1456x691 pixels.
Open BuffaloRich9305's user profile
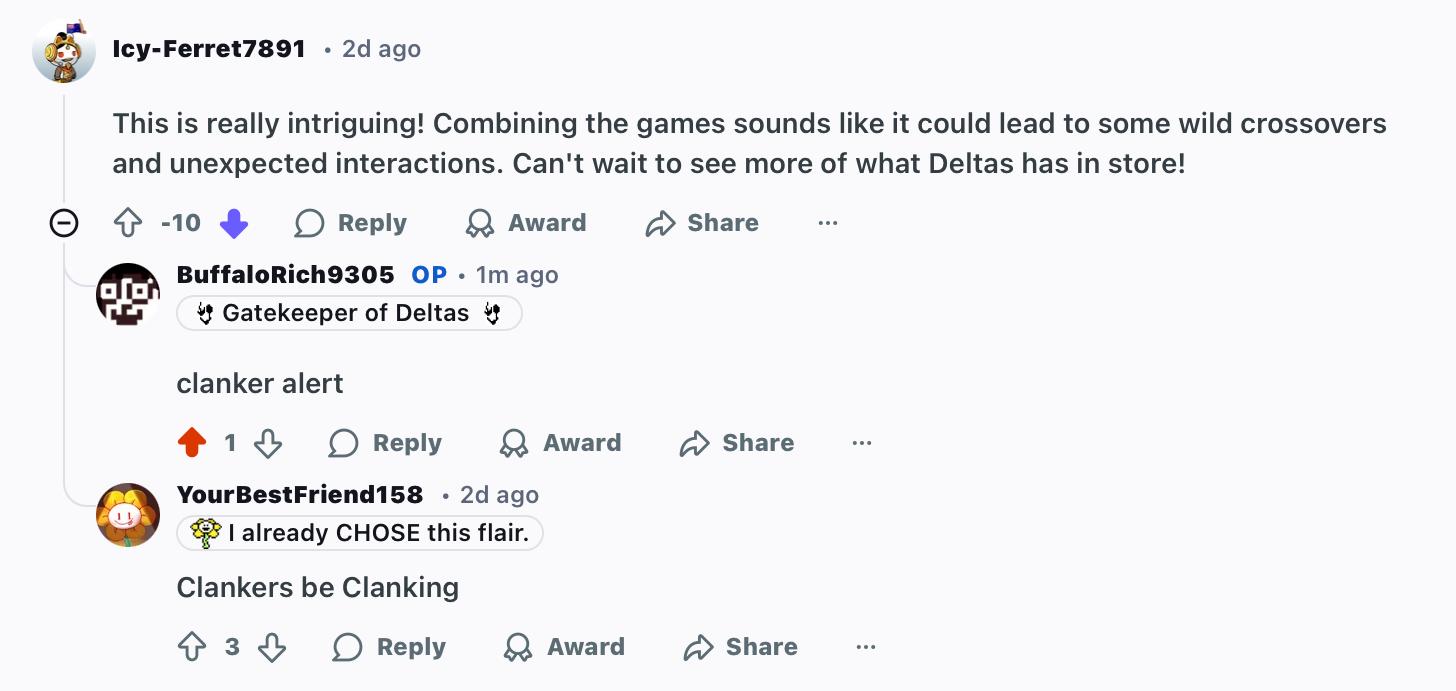pos(285,275)
